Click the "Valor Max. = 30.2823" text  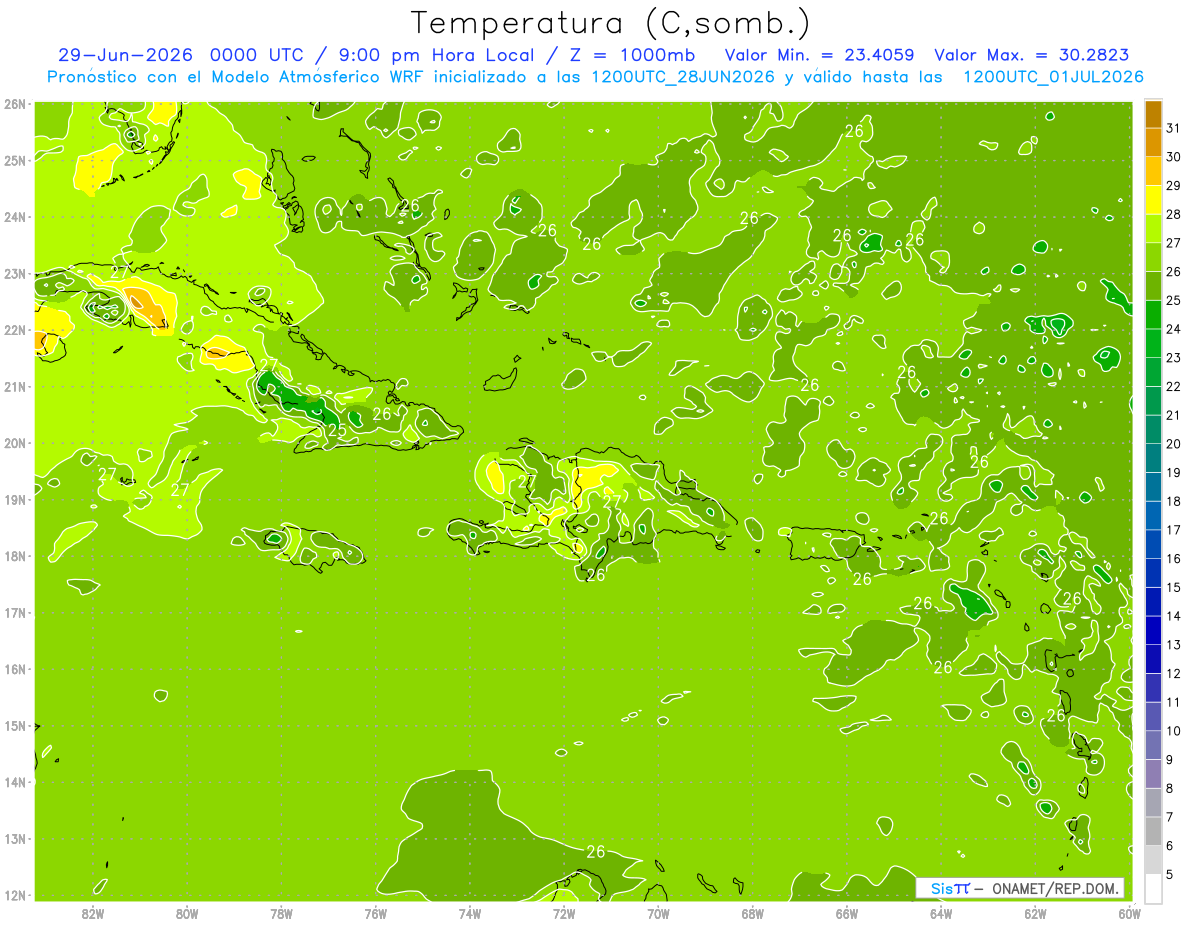(x=1032, y=55)
